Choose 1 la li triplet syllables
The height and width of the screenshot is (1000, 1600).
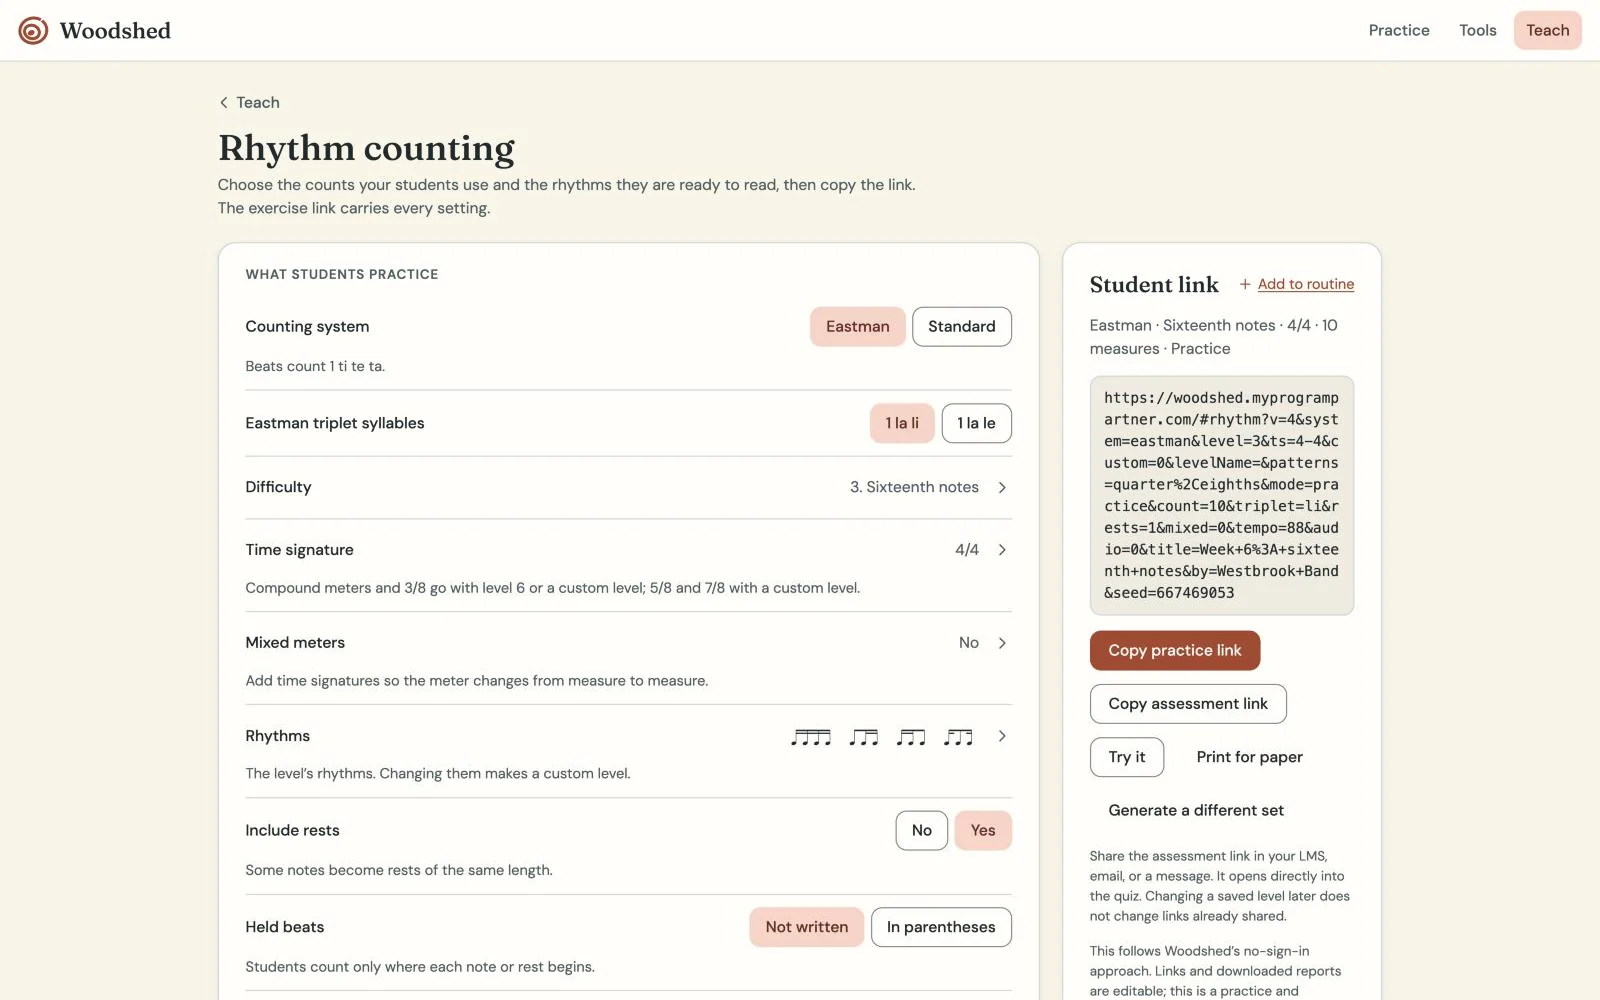902,423
